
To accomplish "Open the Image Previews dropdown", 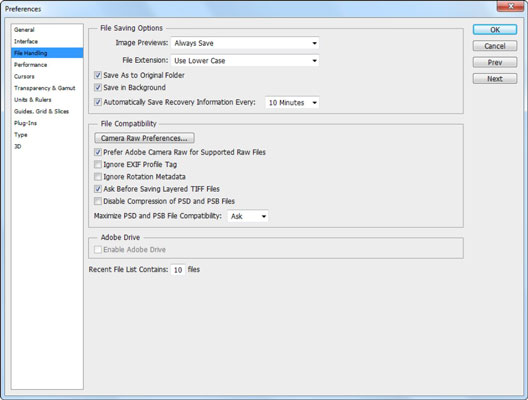I will 245,43.
